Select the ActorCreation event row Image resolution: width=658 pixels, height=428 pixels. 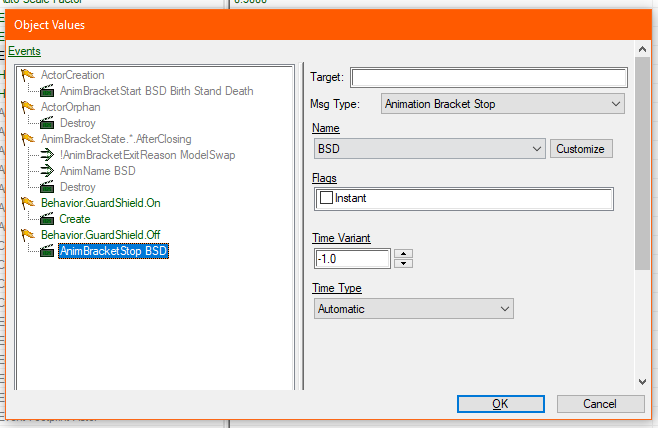coord(73,75)
